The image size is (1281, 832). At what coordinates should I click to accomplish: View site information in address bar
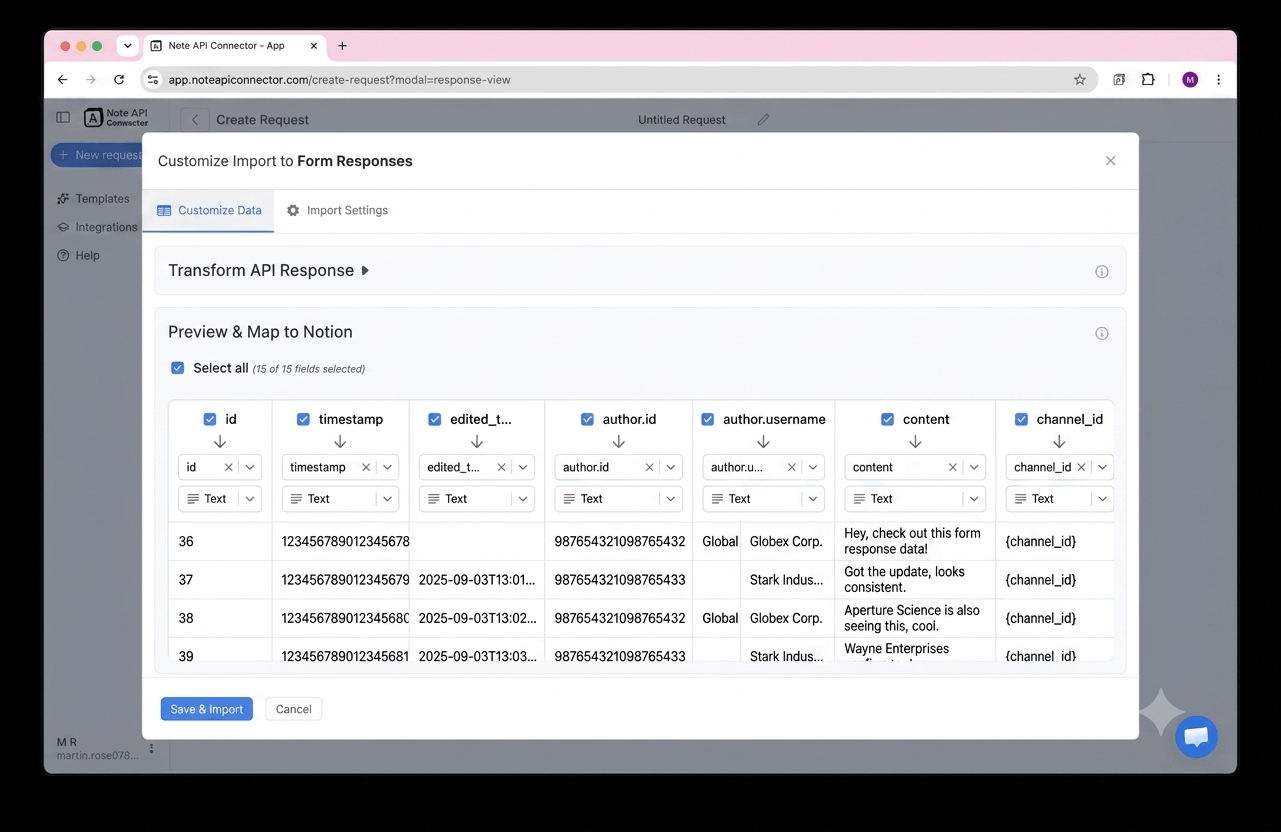[152, 80]
